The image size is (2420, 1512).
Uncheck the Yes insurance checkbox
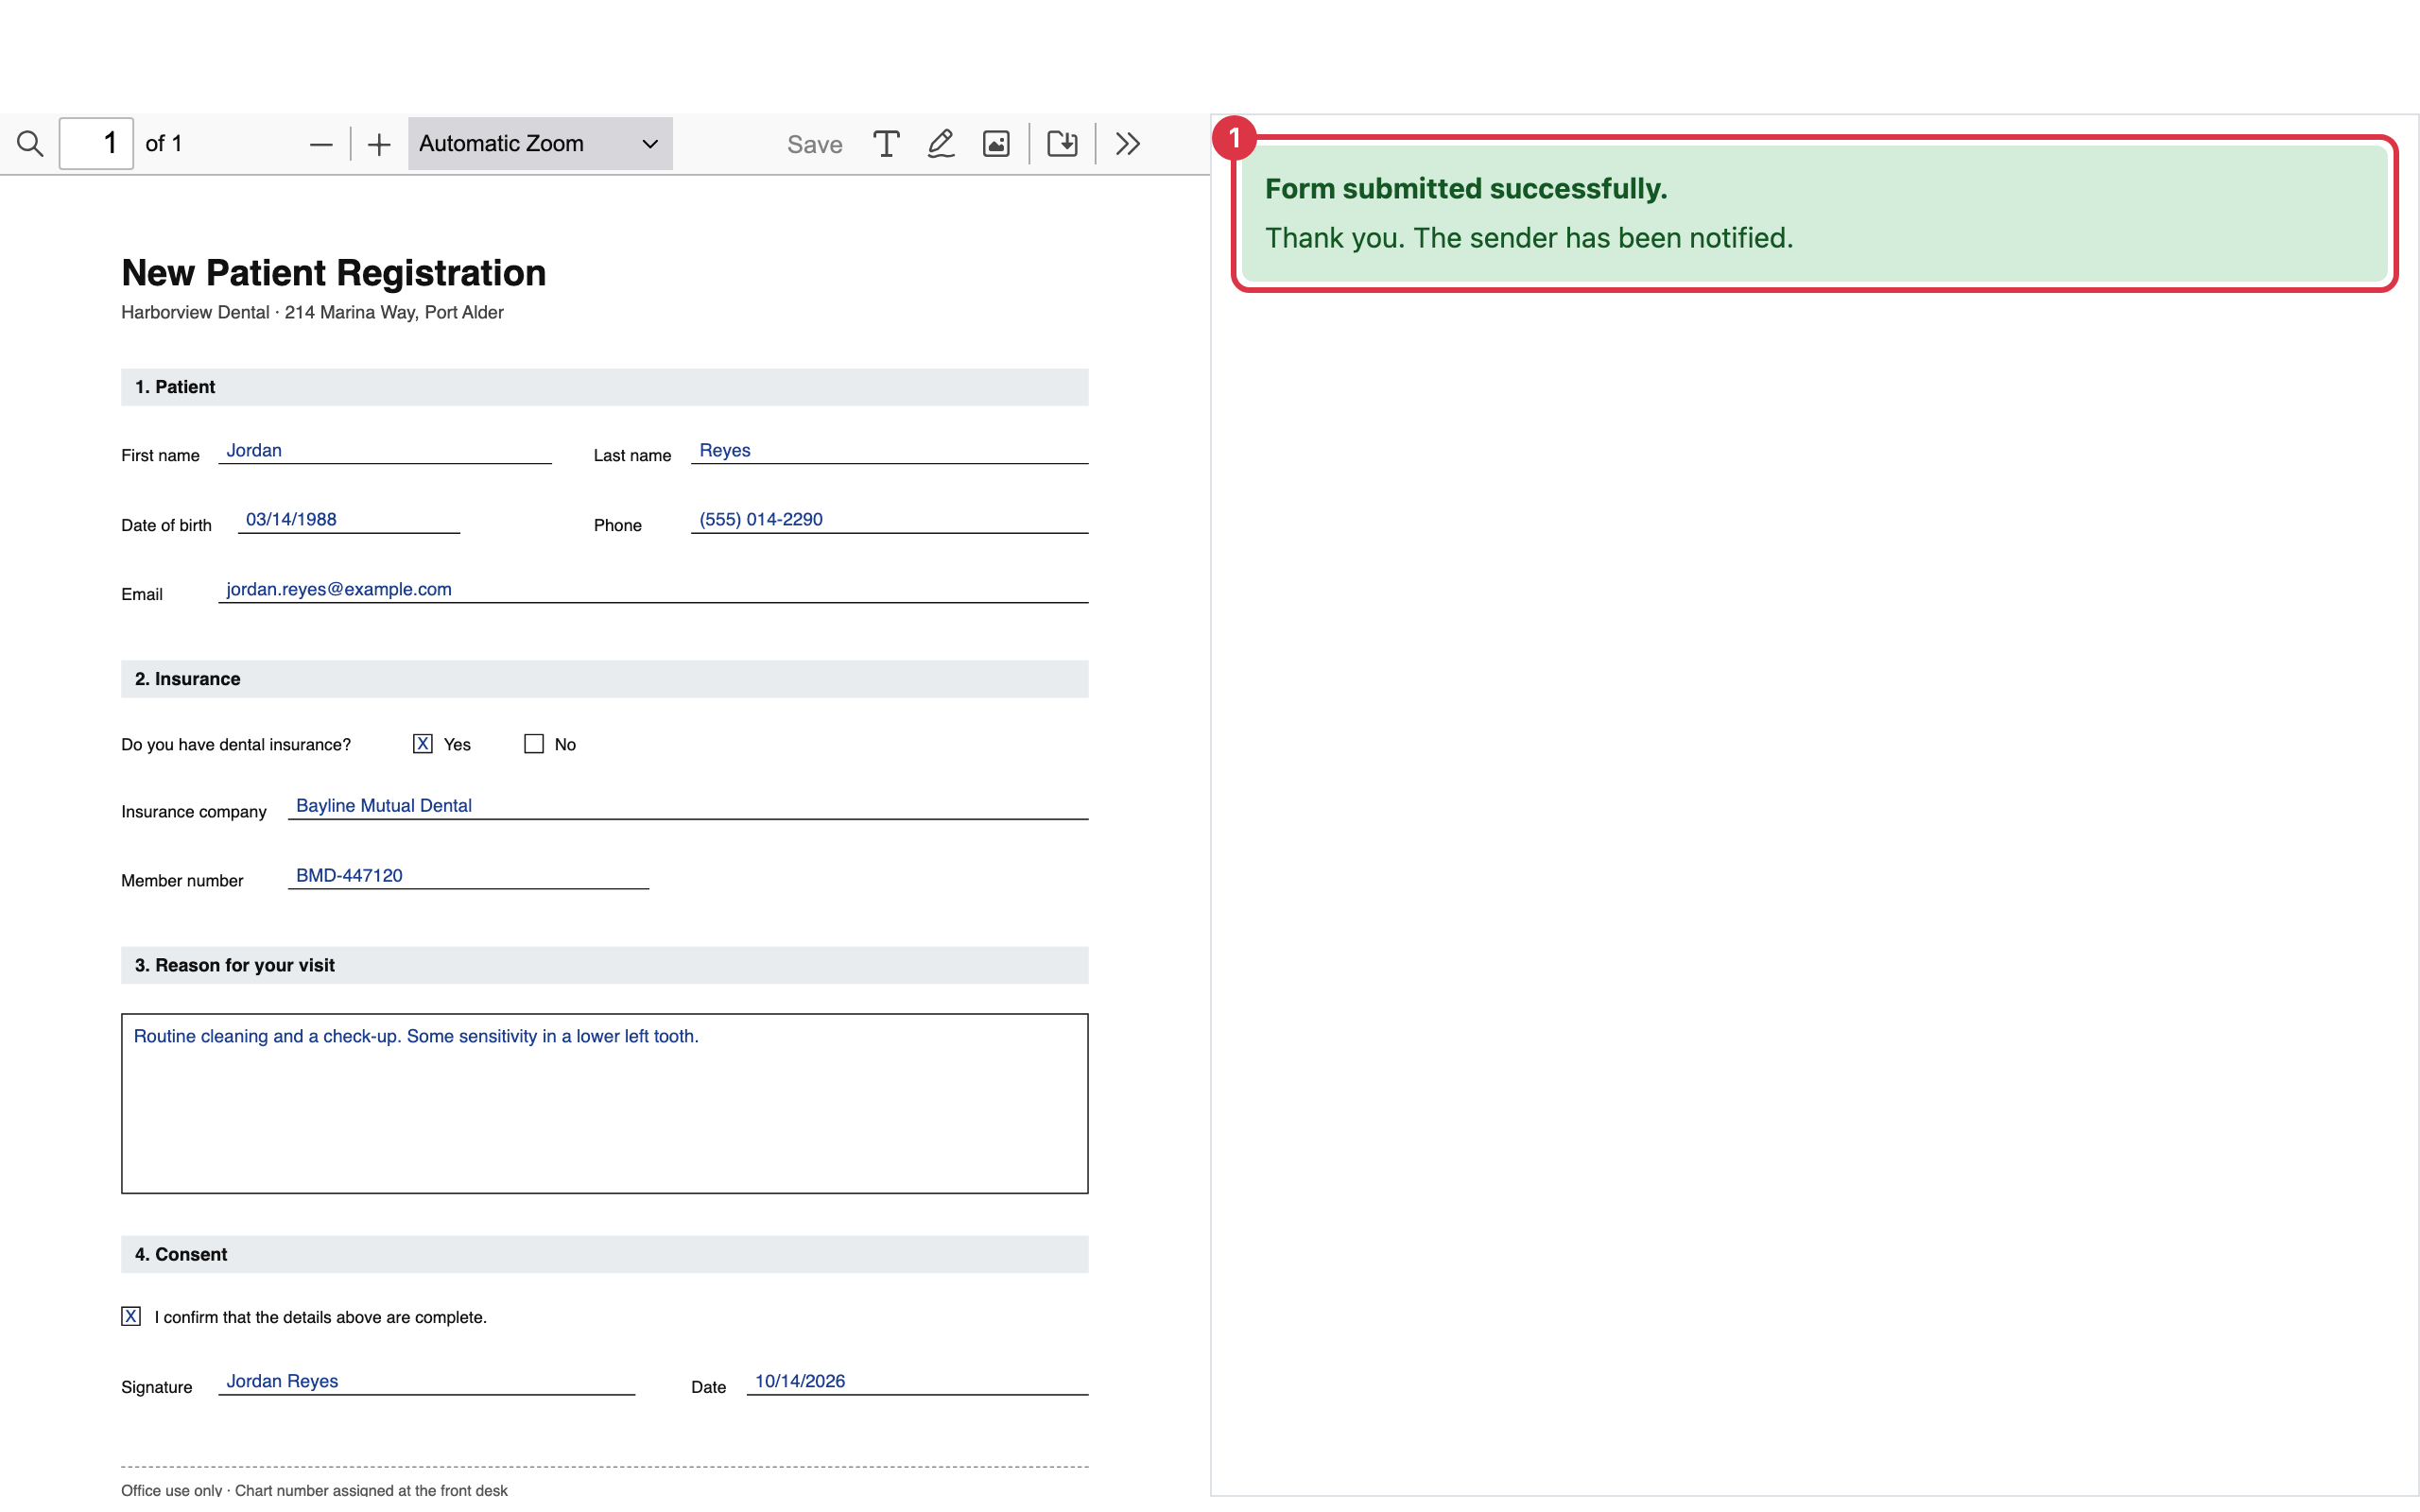tap(423, 744)
